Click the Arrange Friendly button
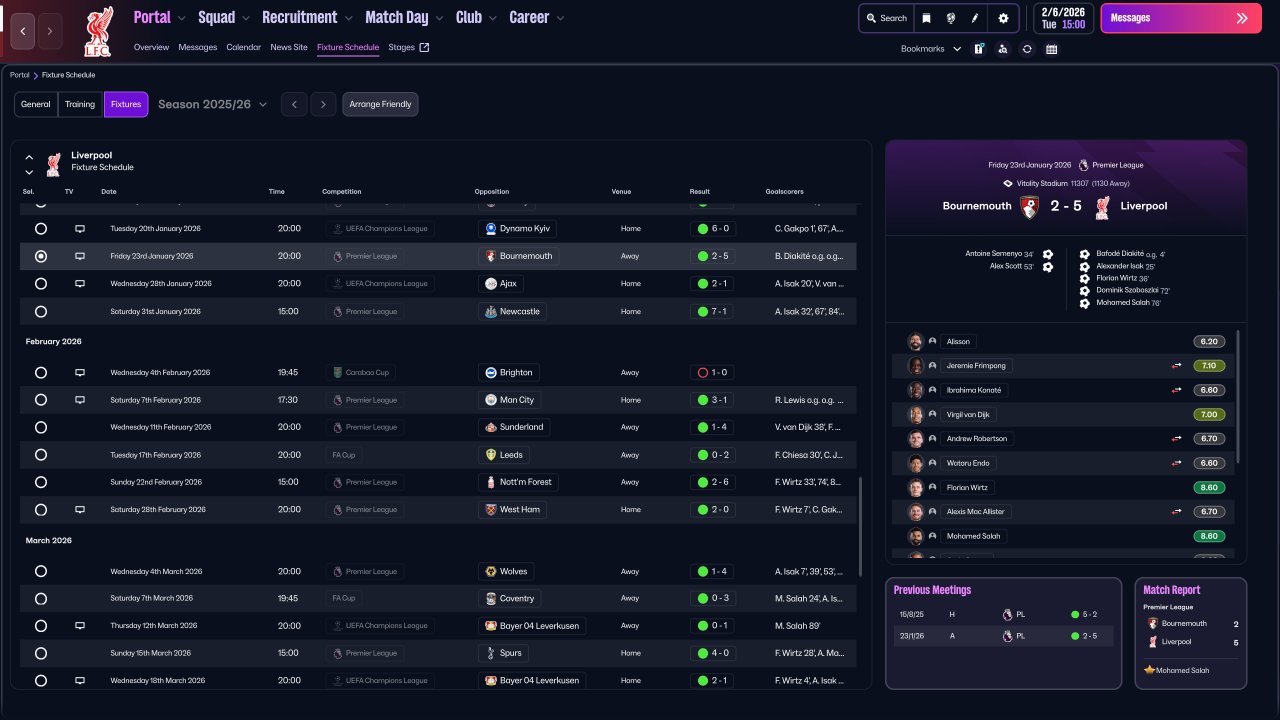The image size is (1280, 720). coord(380,104)
